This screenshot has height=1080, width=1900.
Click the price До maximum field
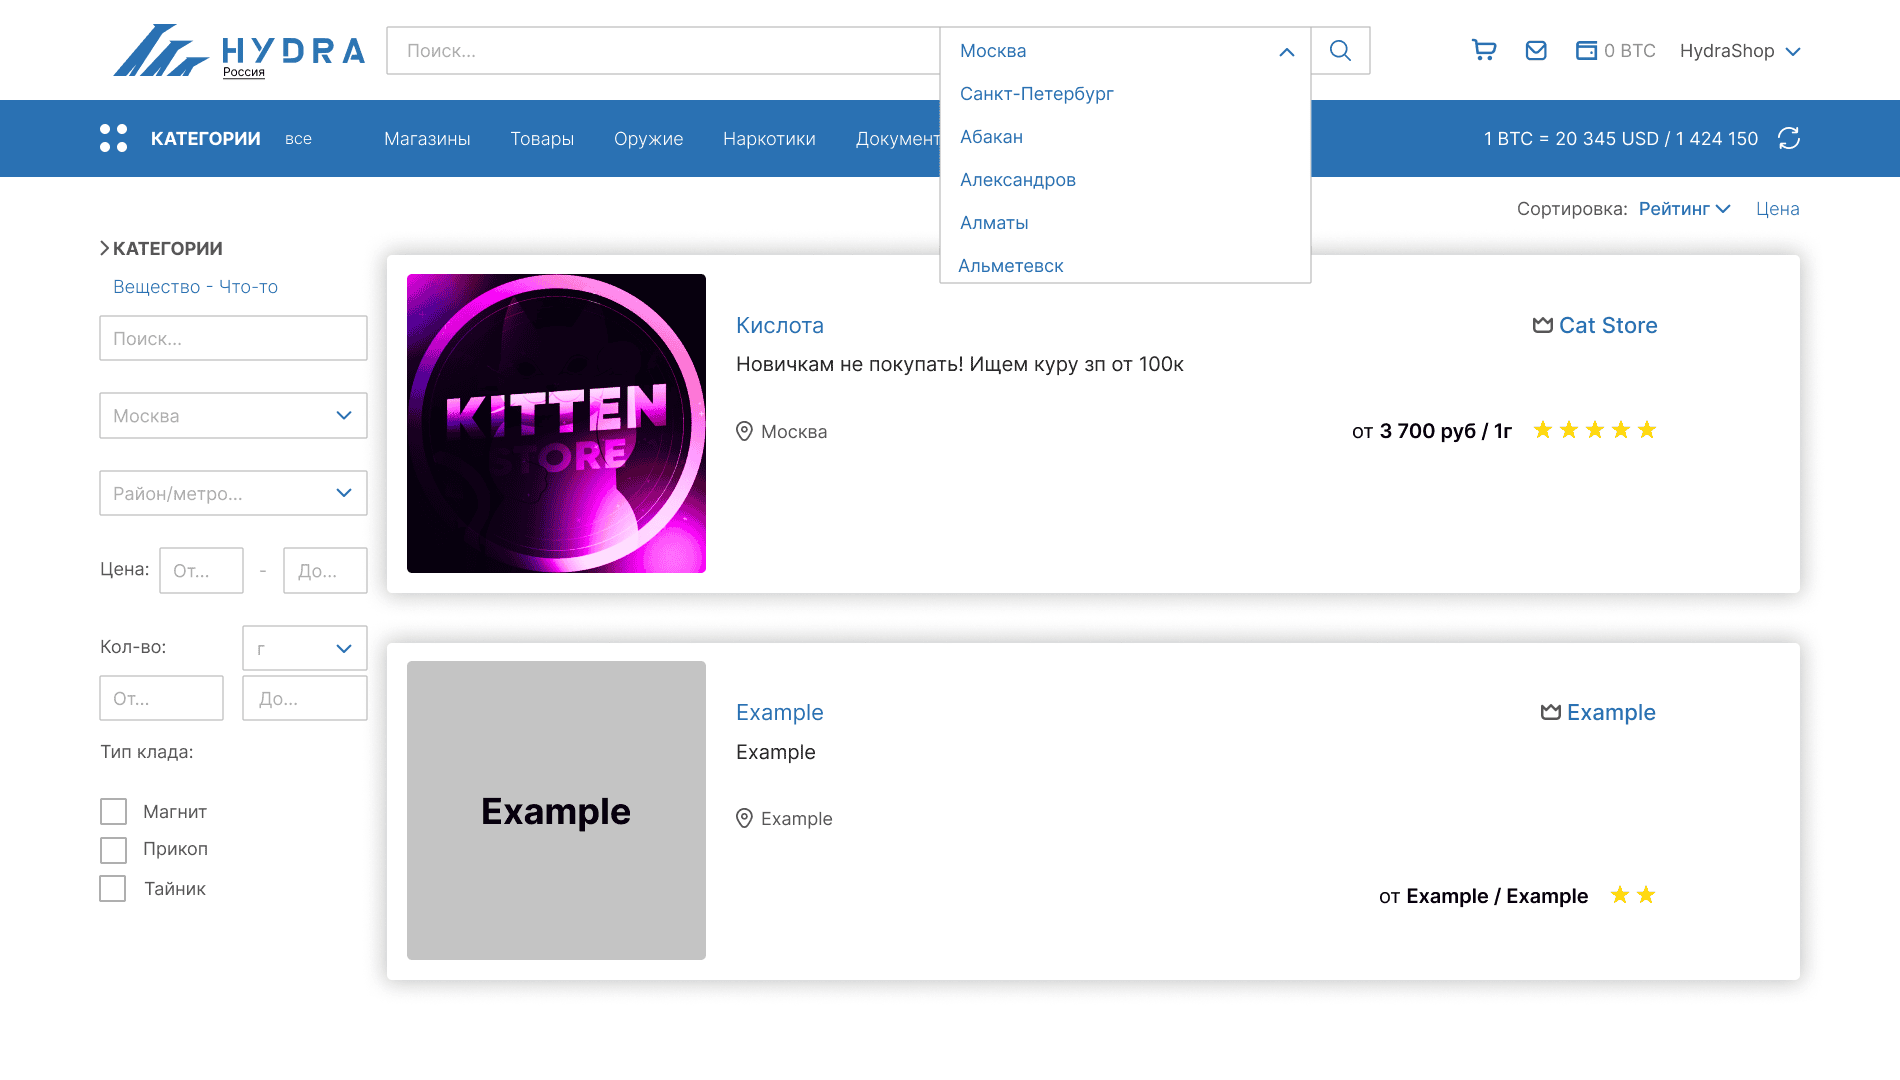tap(325, 570)
